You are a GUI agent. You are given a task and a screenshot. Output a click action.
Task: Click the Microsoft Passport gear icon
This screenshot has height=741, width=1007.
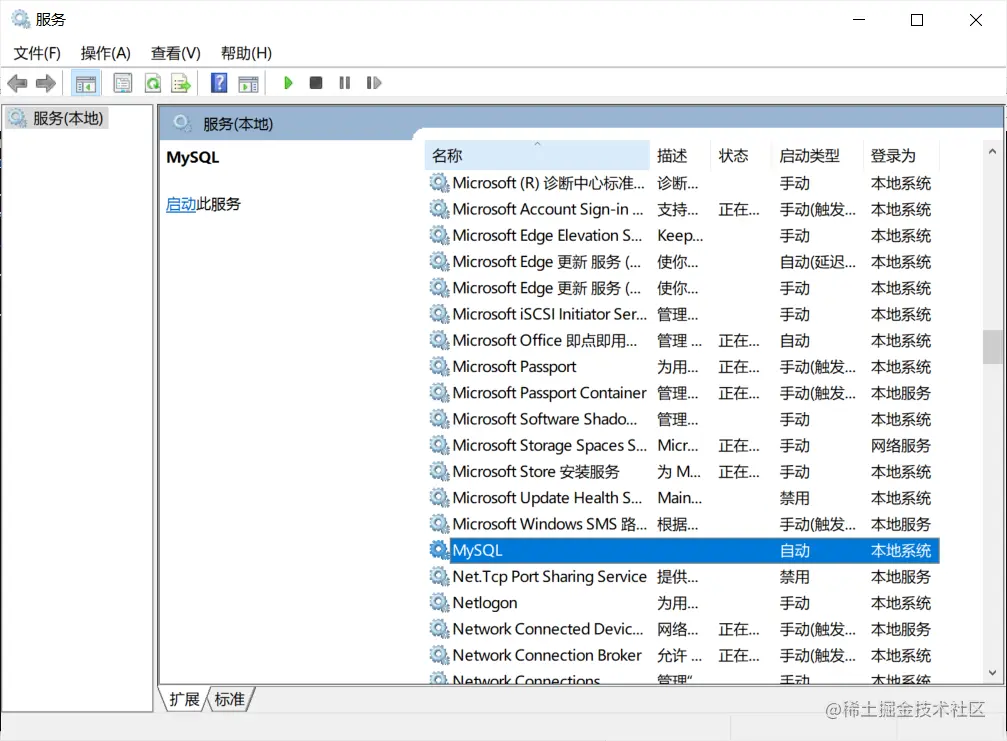click(439, 367)
